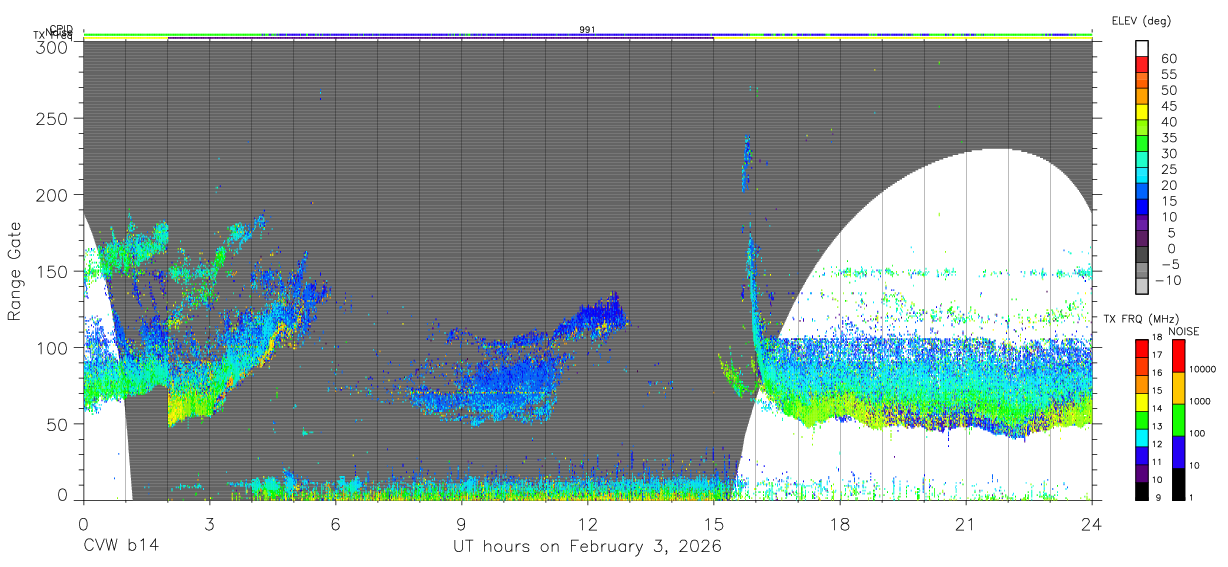Select the orange 45–50 elevation color segment
Screen dimensions: 1228x567
point(1142,97)
